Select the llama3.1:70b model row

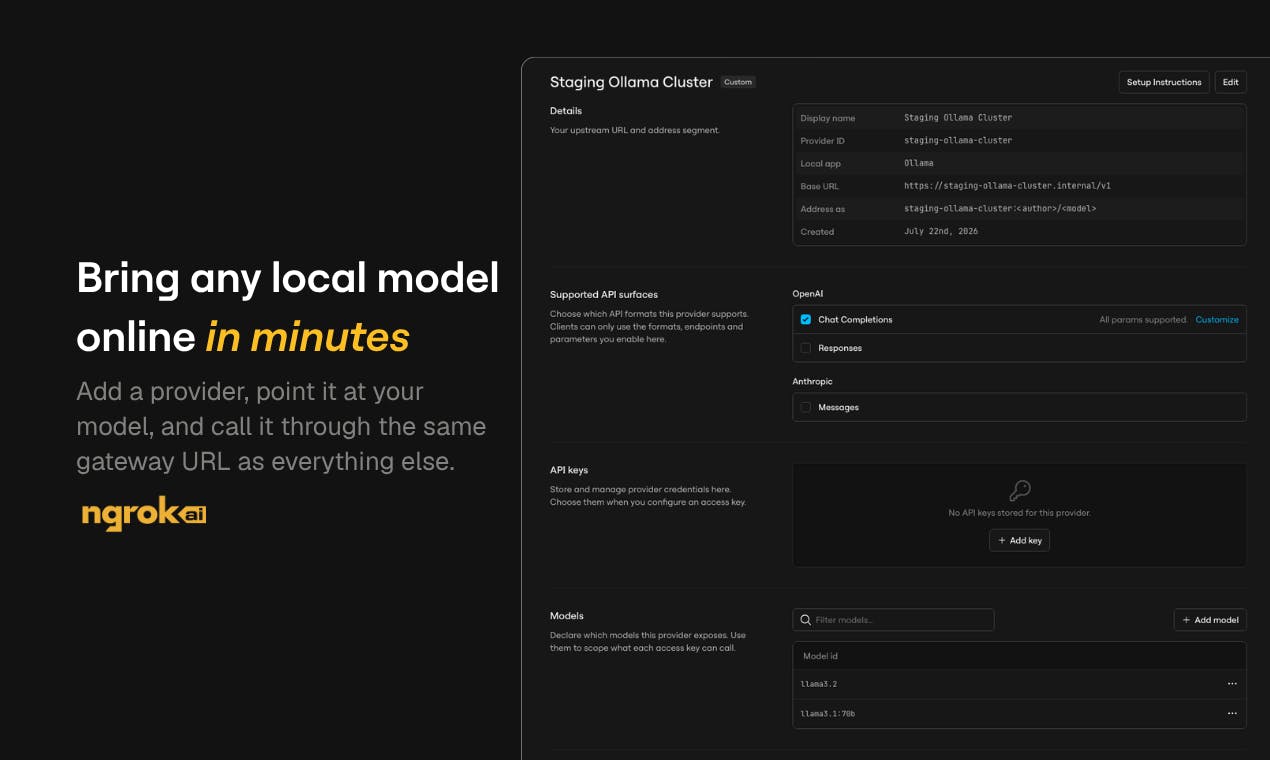1019,713
